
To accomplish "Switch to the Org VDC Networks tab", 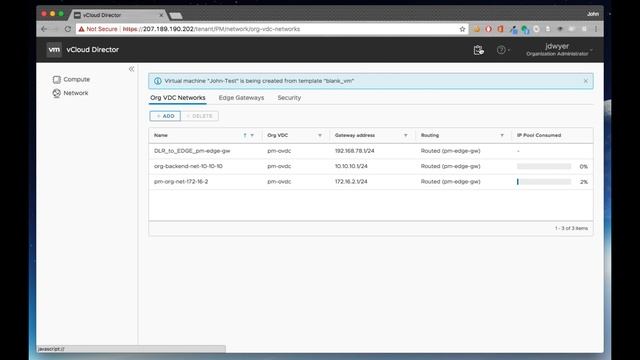I will tap(178, 98).
